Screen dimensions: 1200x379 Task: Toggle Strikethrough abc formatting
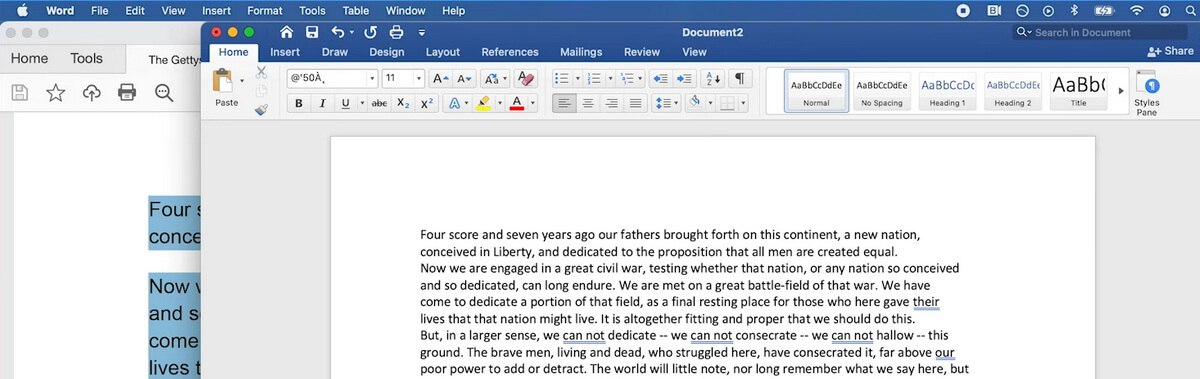[x=379, y=103]
